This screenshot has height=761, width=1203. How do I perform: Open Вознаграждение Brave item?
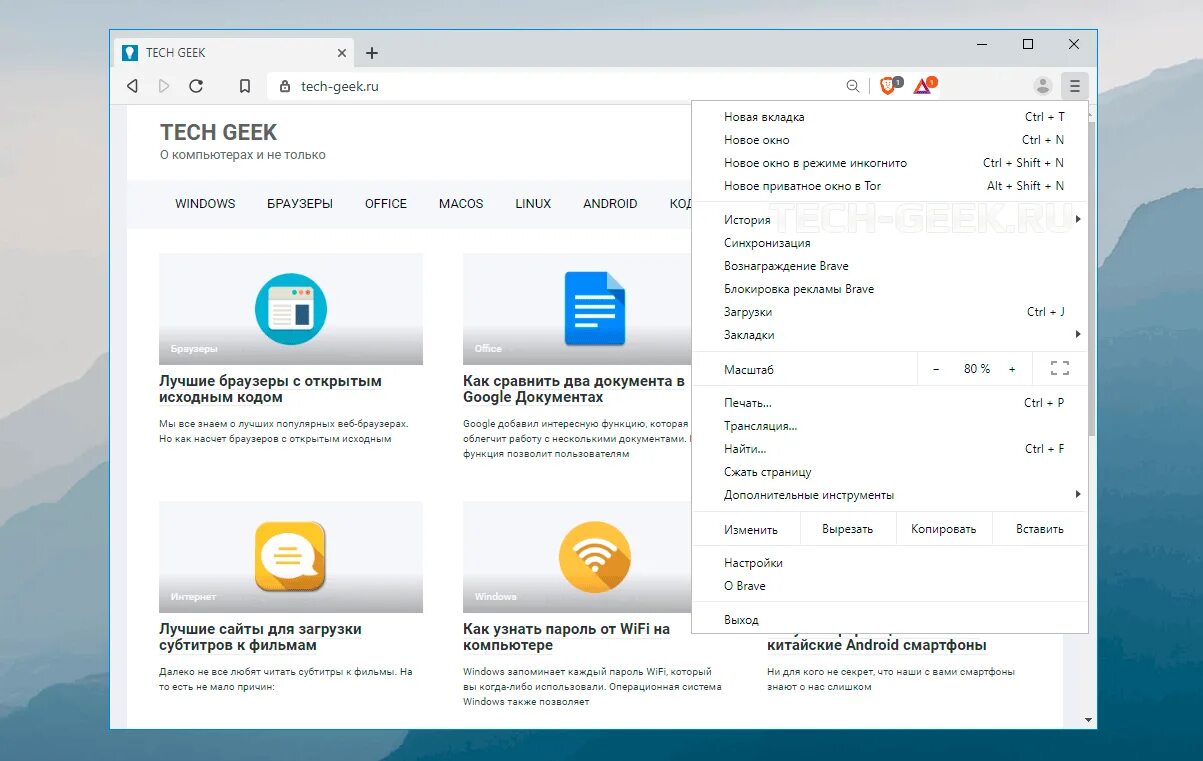point(889,266)
